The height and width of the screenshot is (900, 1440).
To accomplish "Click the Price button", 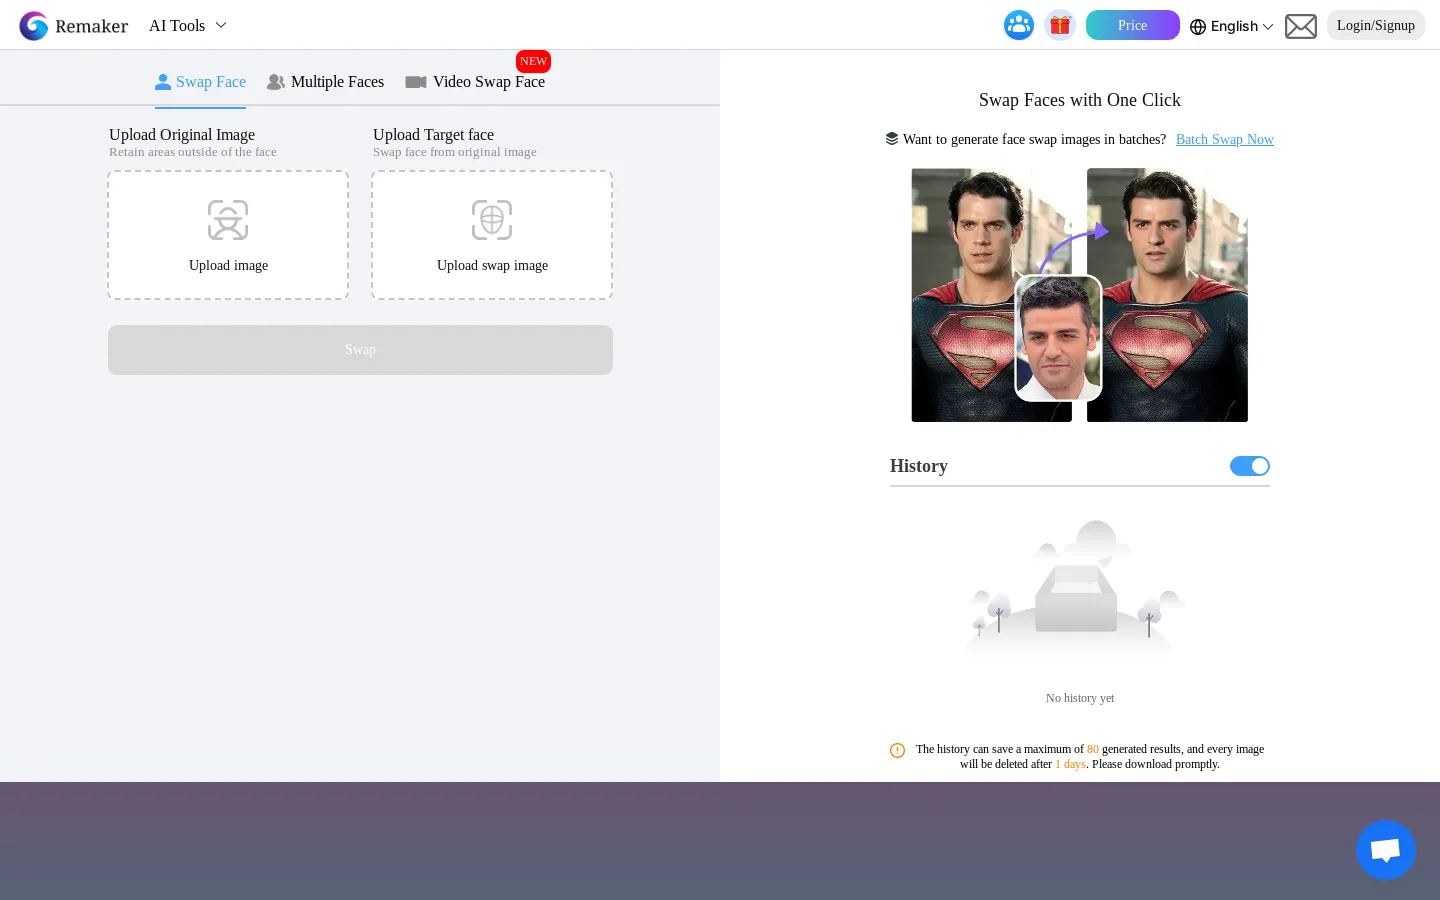I will pos(1133,25).
